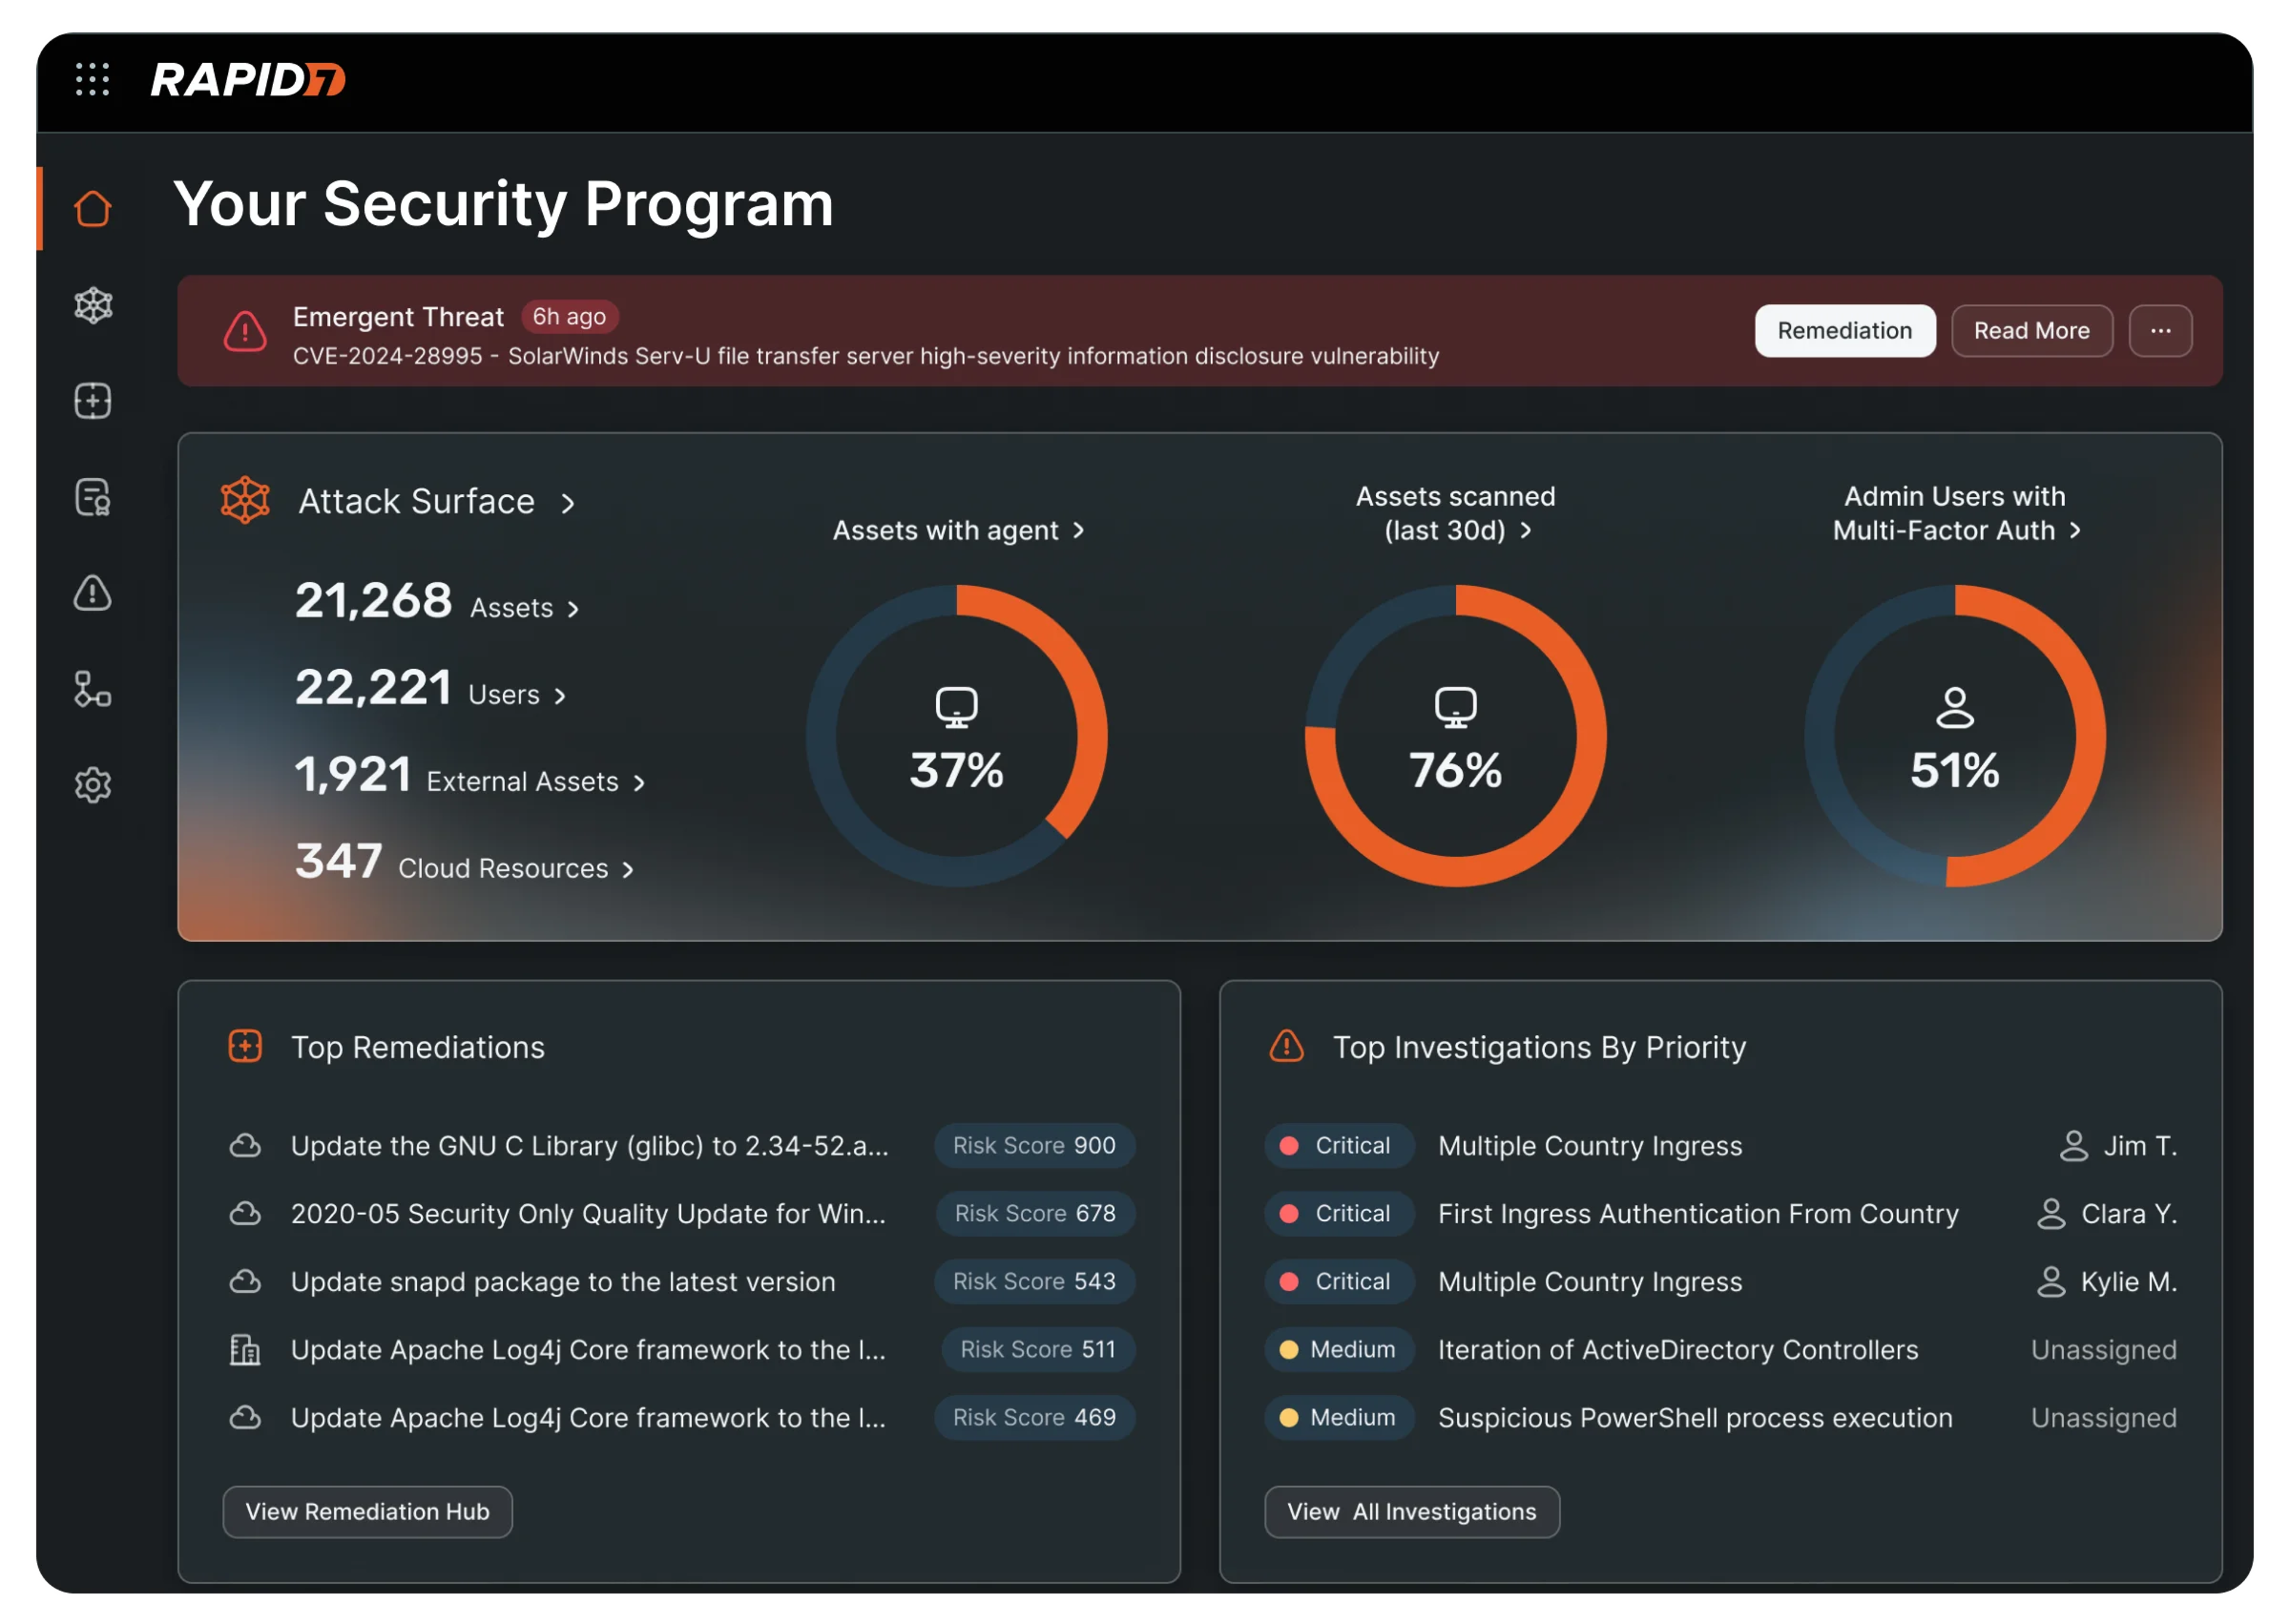Go to Home in sidebar
Viewport: 2290px width, 1624px height.
click(x=92, y=208)
